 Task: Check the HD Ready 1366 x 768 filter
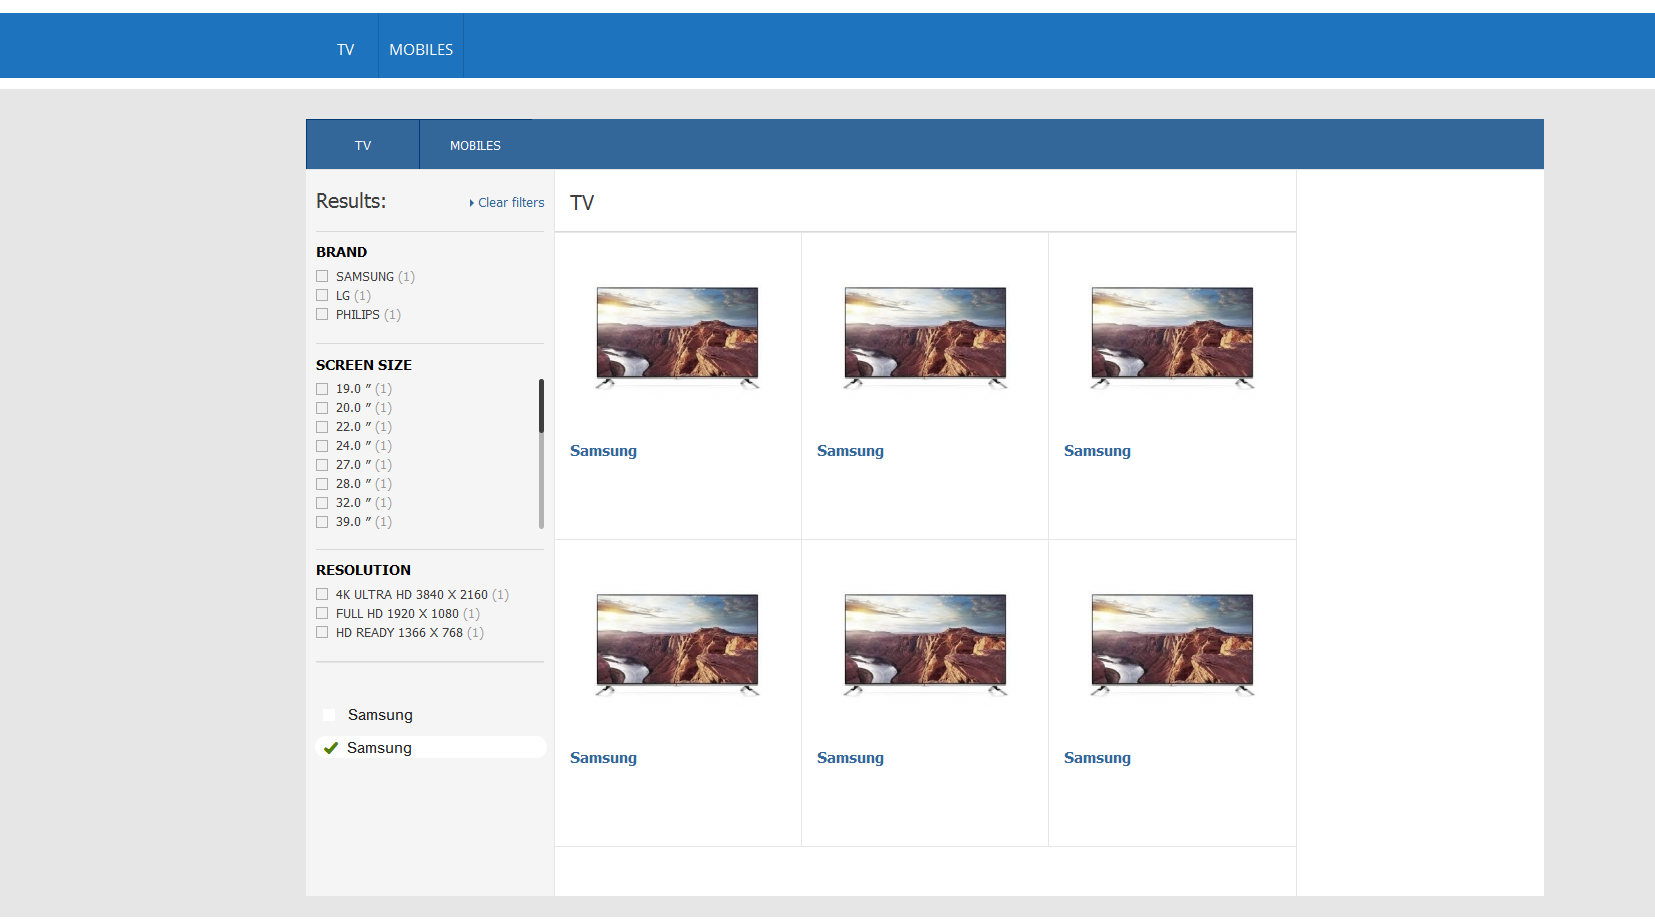322,632
